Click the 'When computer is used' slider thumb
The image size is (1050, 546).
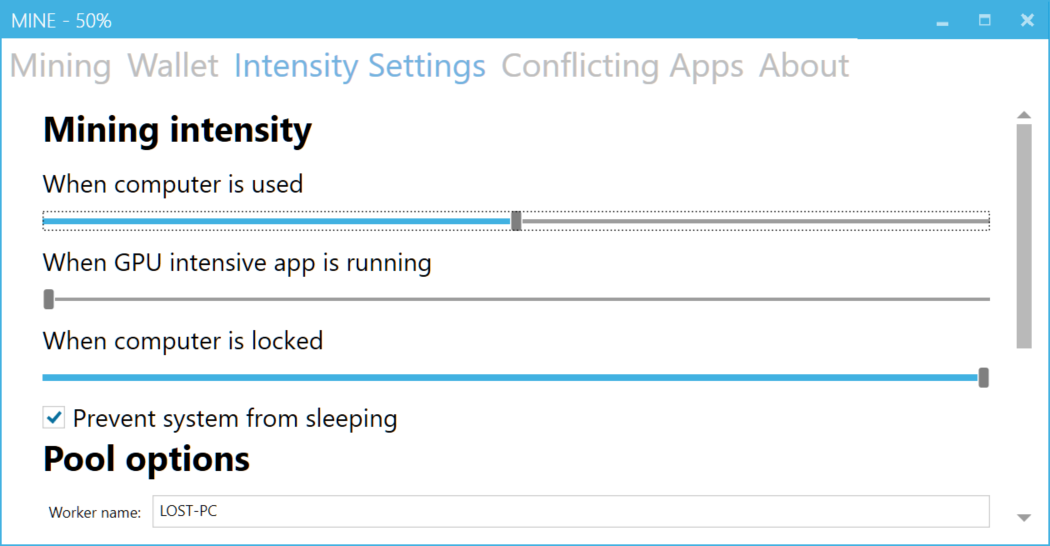click(x=516, y=221)
